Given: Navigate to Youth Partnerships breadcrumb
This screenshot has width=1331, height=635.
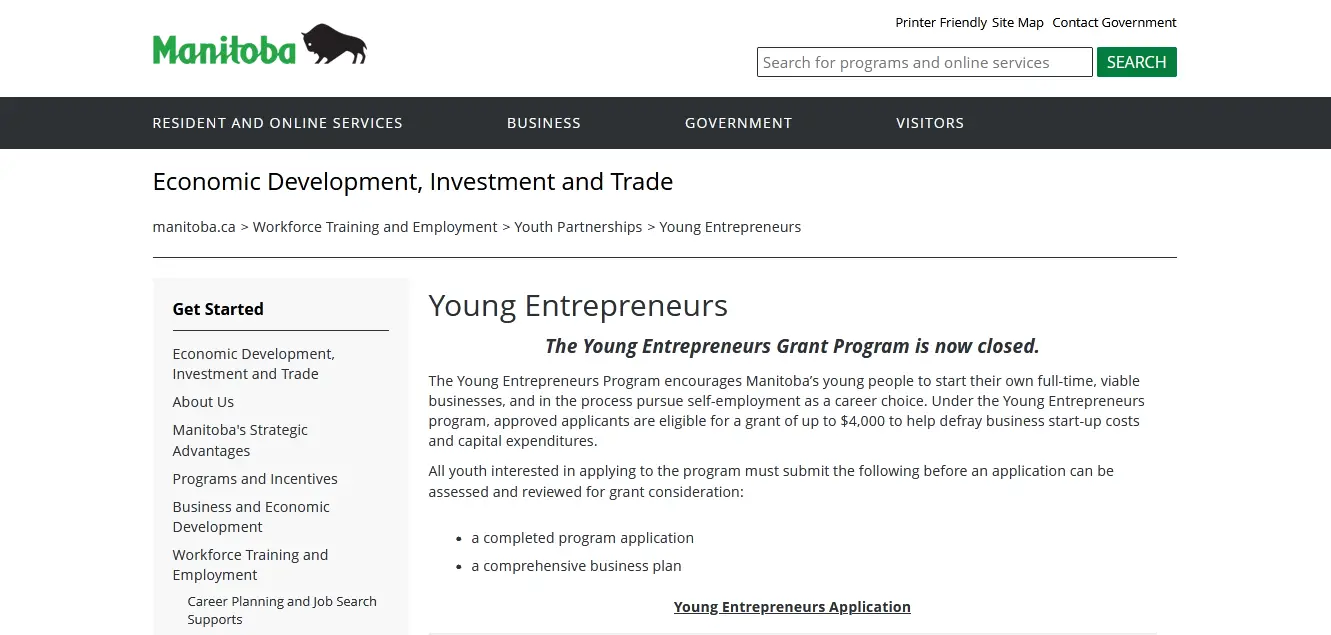Looking at the screenshot, I should (578, 227).
